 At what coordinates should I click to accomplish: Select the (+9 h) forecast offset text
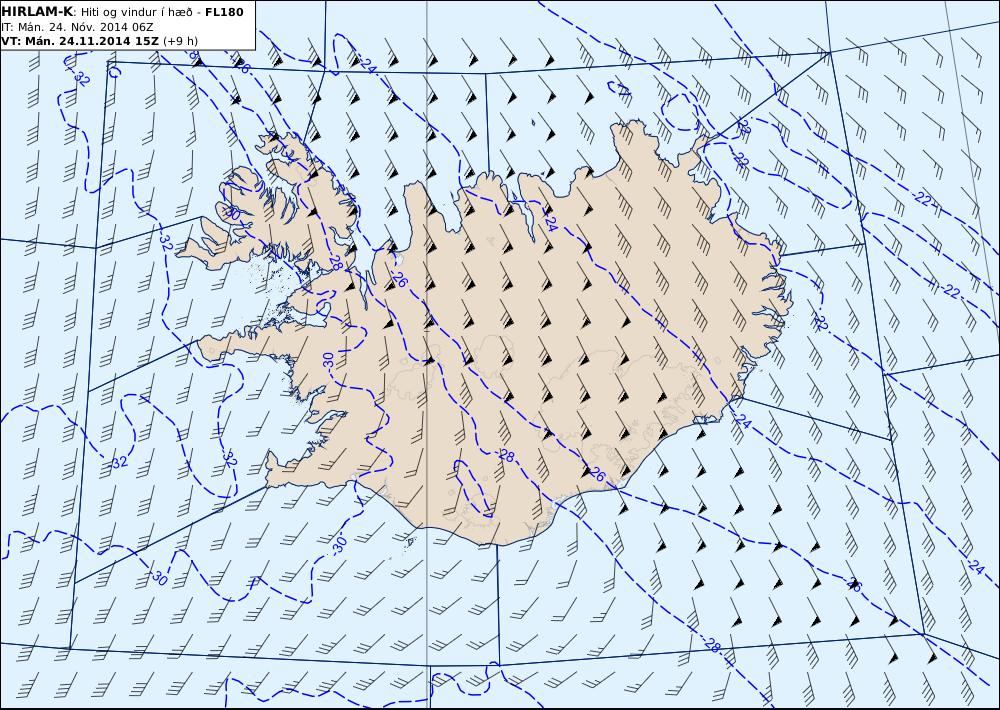coord(180,41)
